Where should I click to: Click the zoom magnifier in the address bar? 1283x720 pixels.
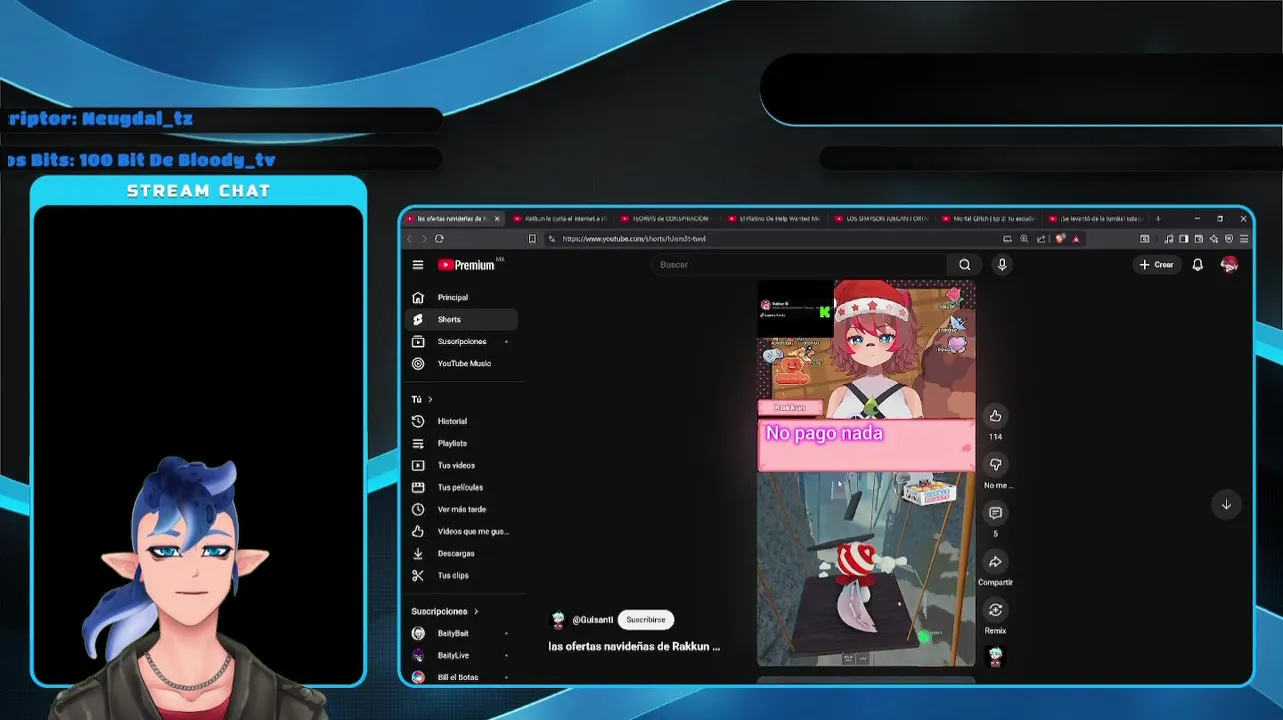[x=1024, y=239]
